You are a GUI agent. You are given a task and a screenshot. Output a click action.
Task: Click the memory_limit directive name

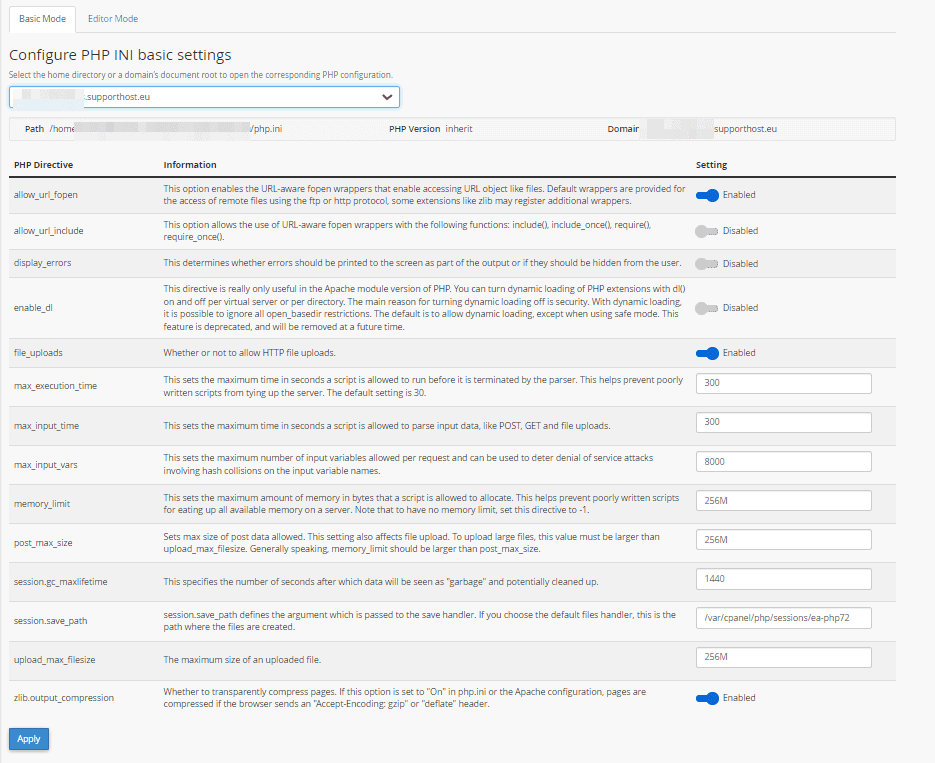42,504
